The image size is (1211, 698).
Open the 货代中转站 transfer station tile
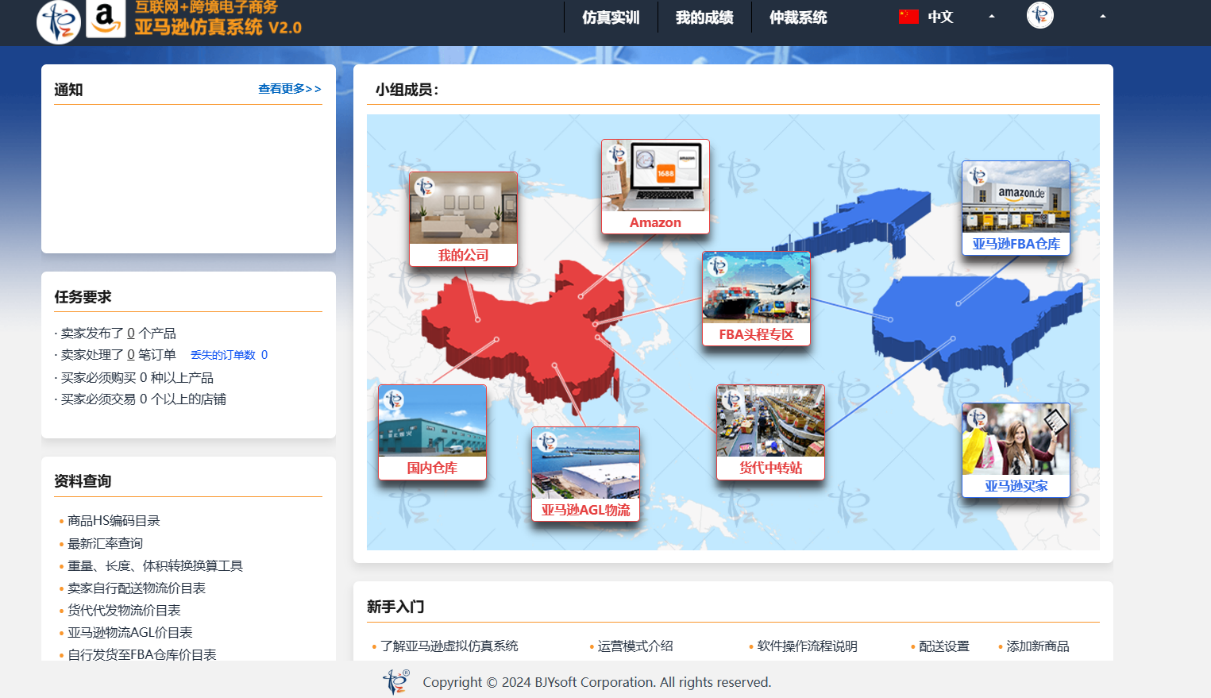click(x=770, y=432)
